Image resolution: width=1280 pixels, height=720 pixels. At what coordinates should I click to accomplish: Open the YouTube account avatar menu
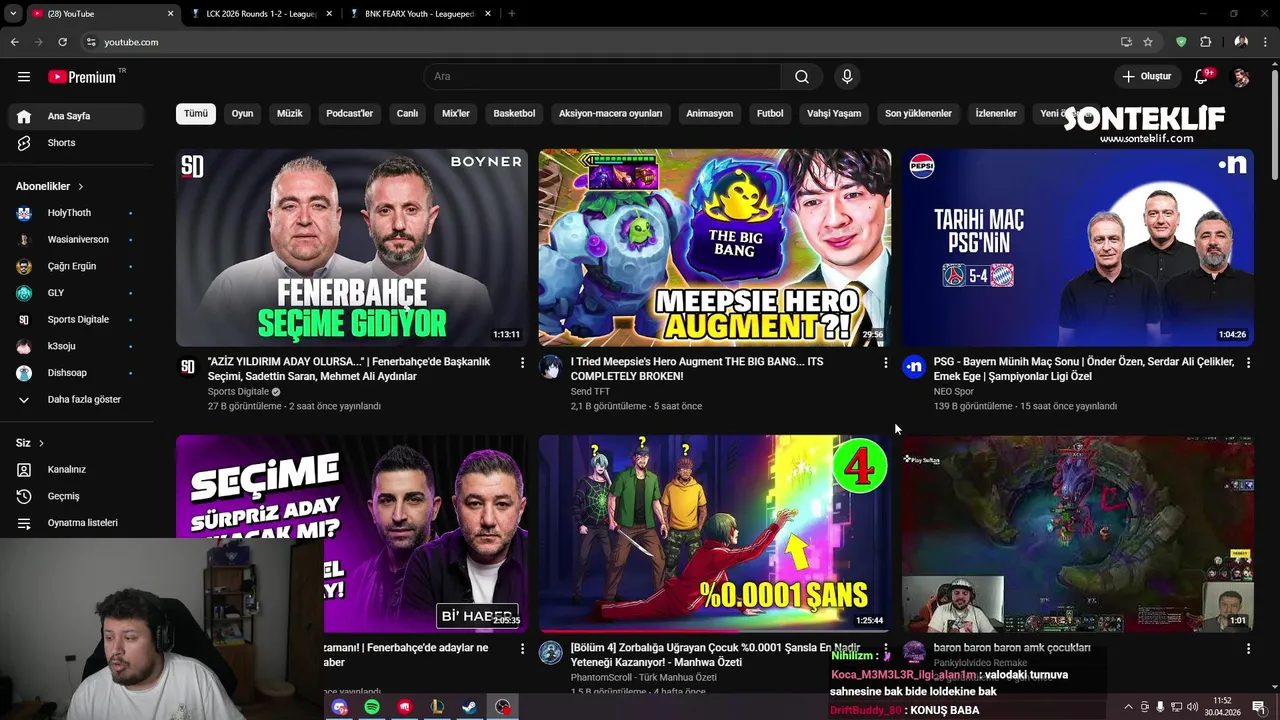[x=1241, y=77]
